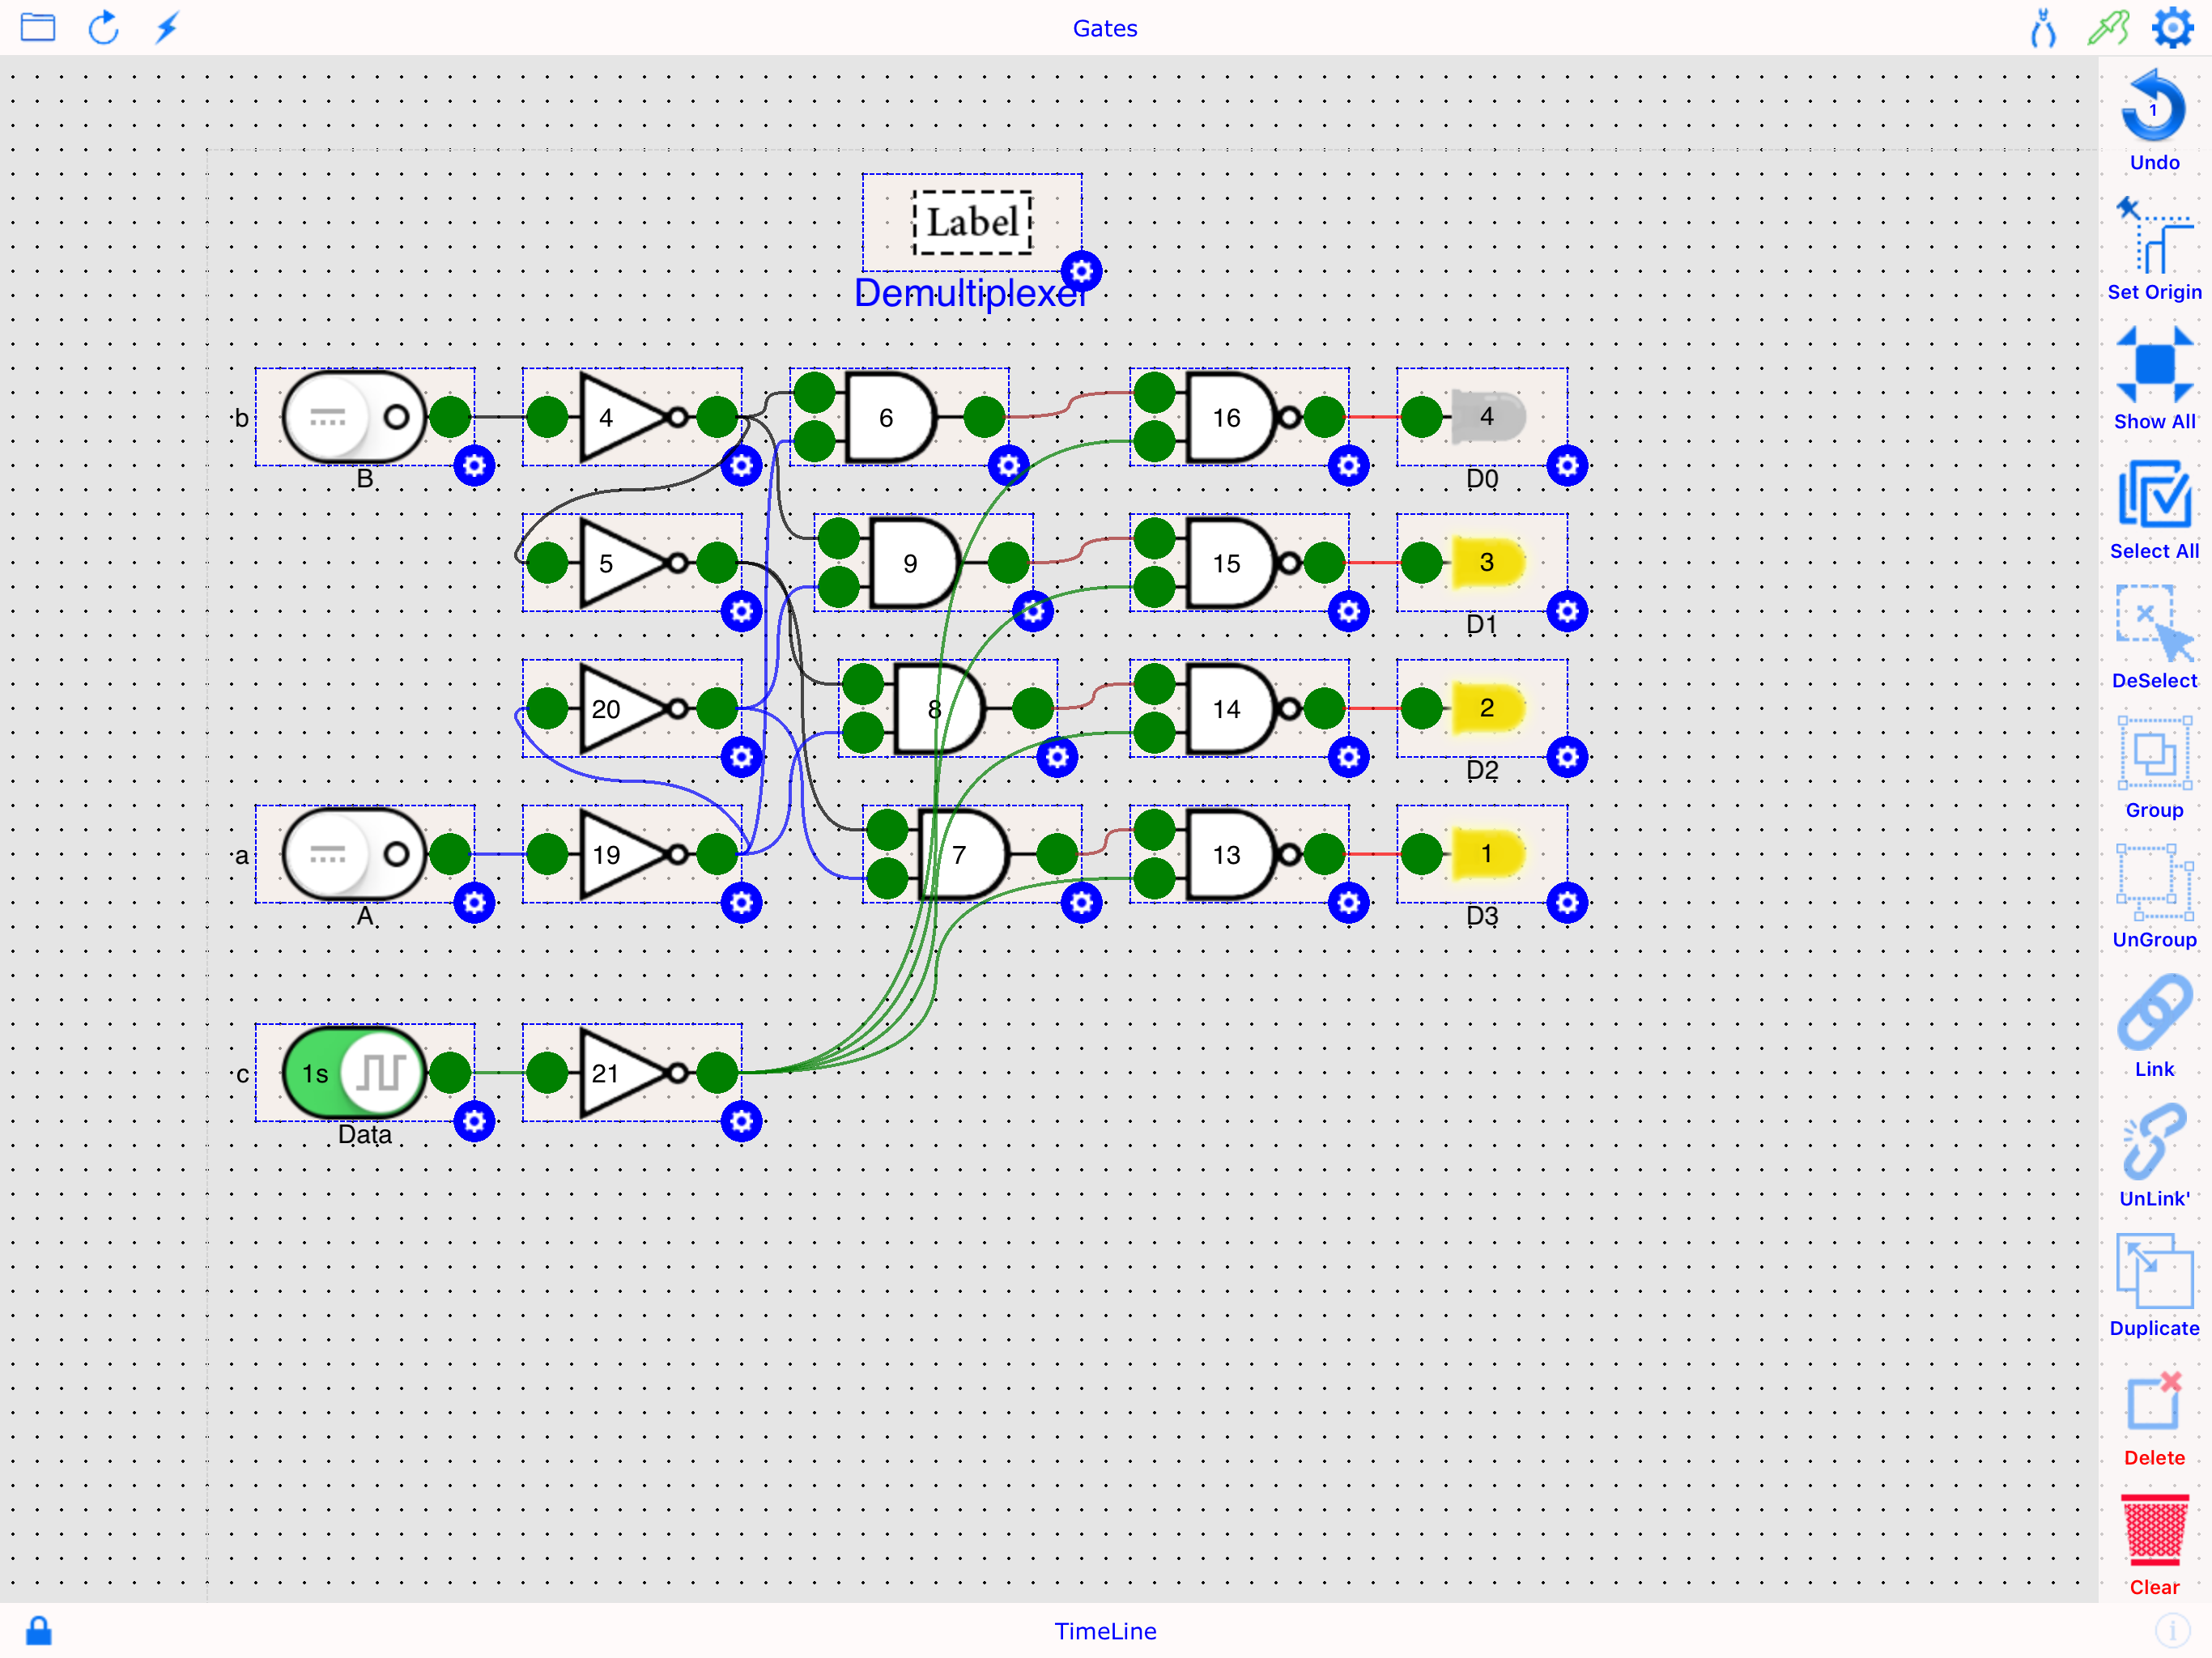The image size is (2212, 1658).
Task: Click the Gates title text
Action: pos(1105,28)
